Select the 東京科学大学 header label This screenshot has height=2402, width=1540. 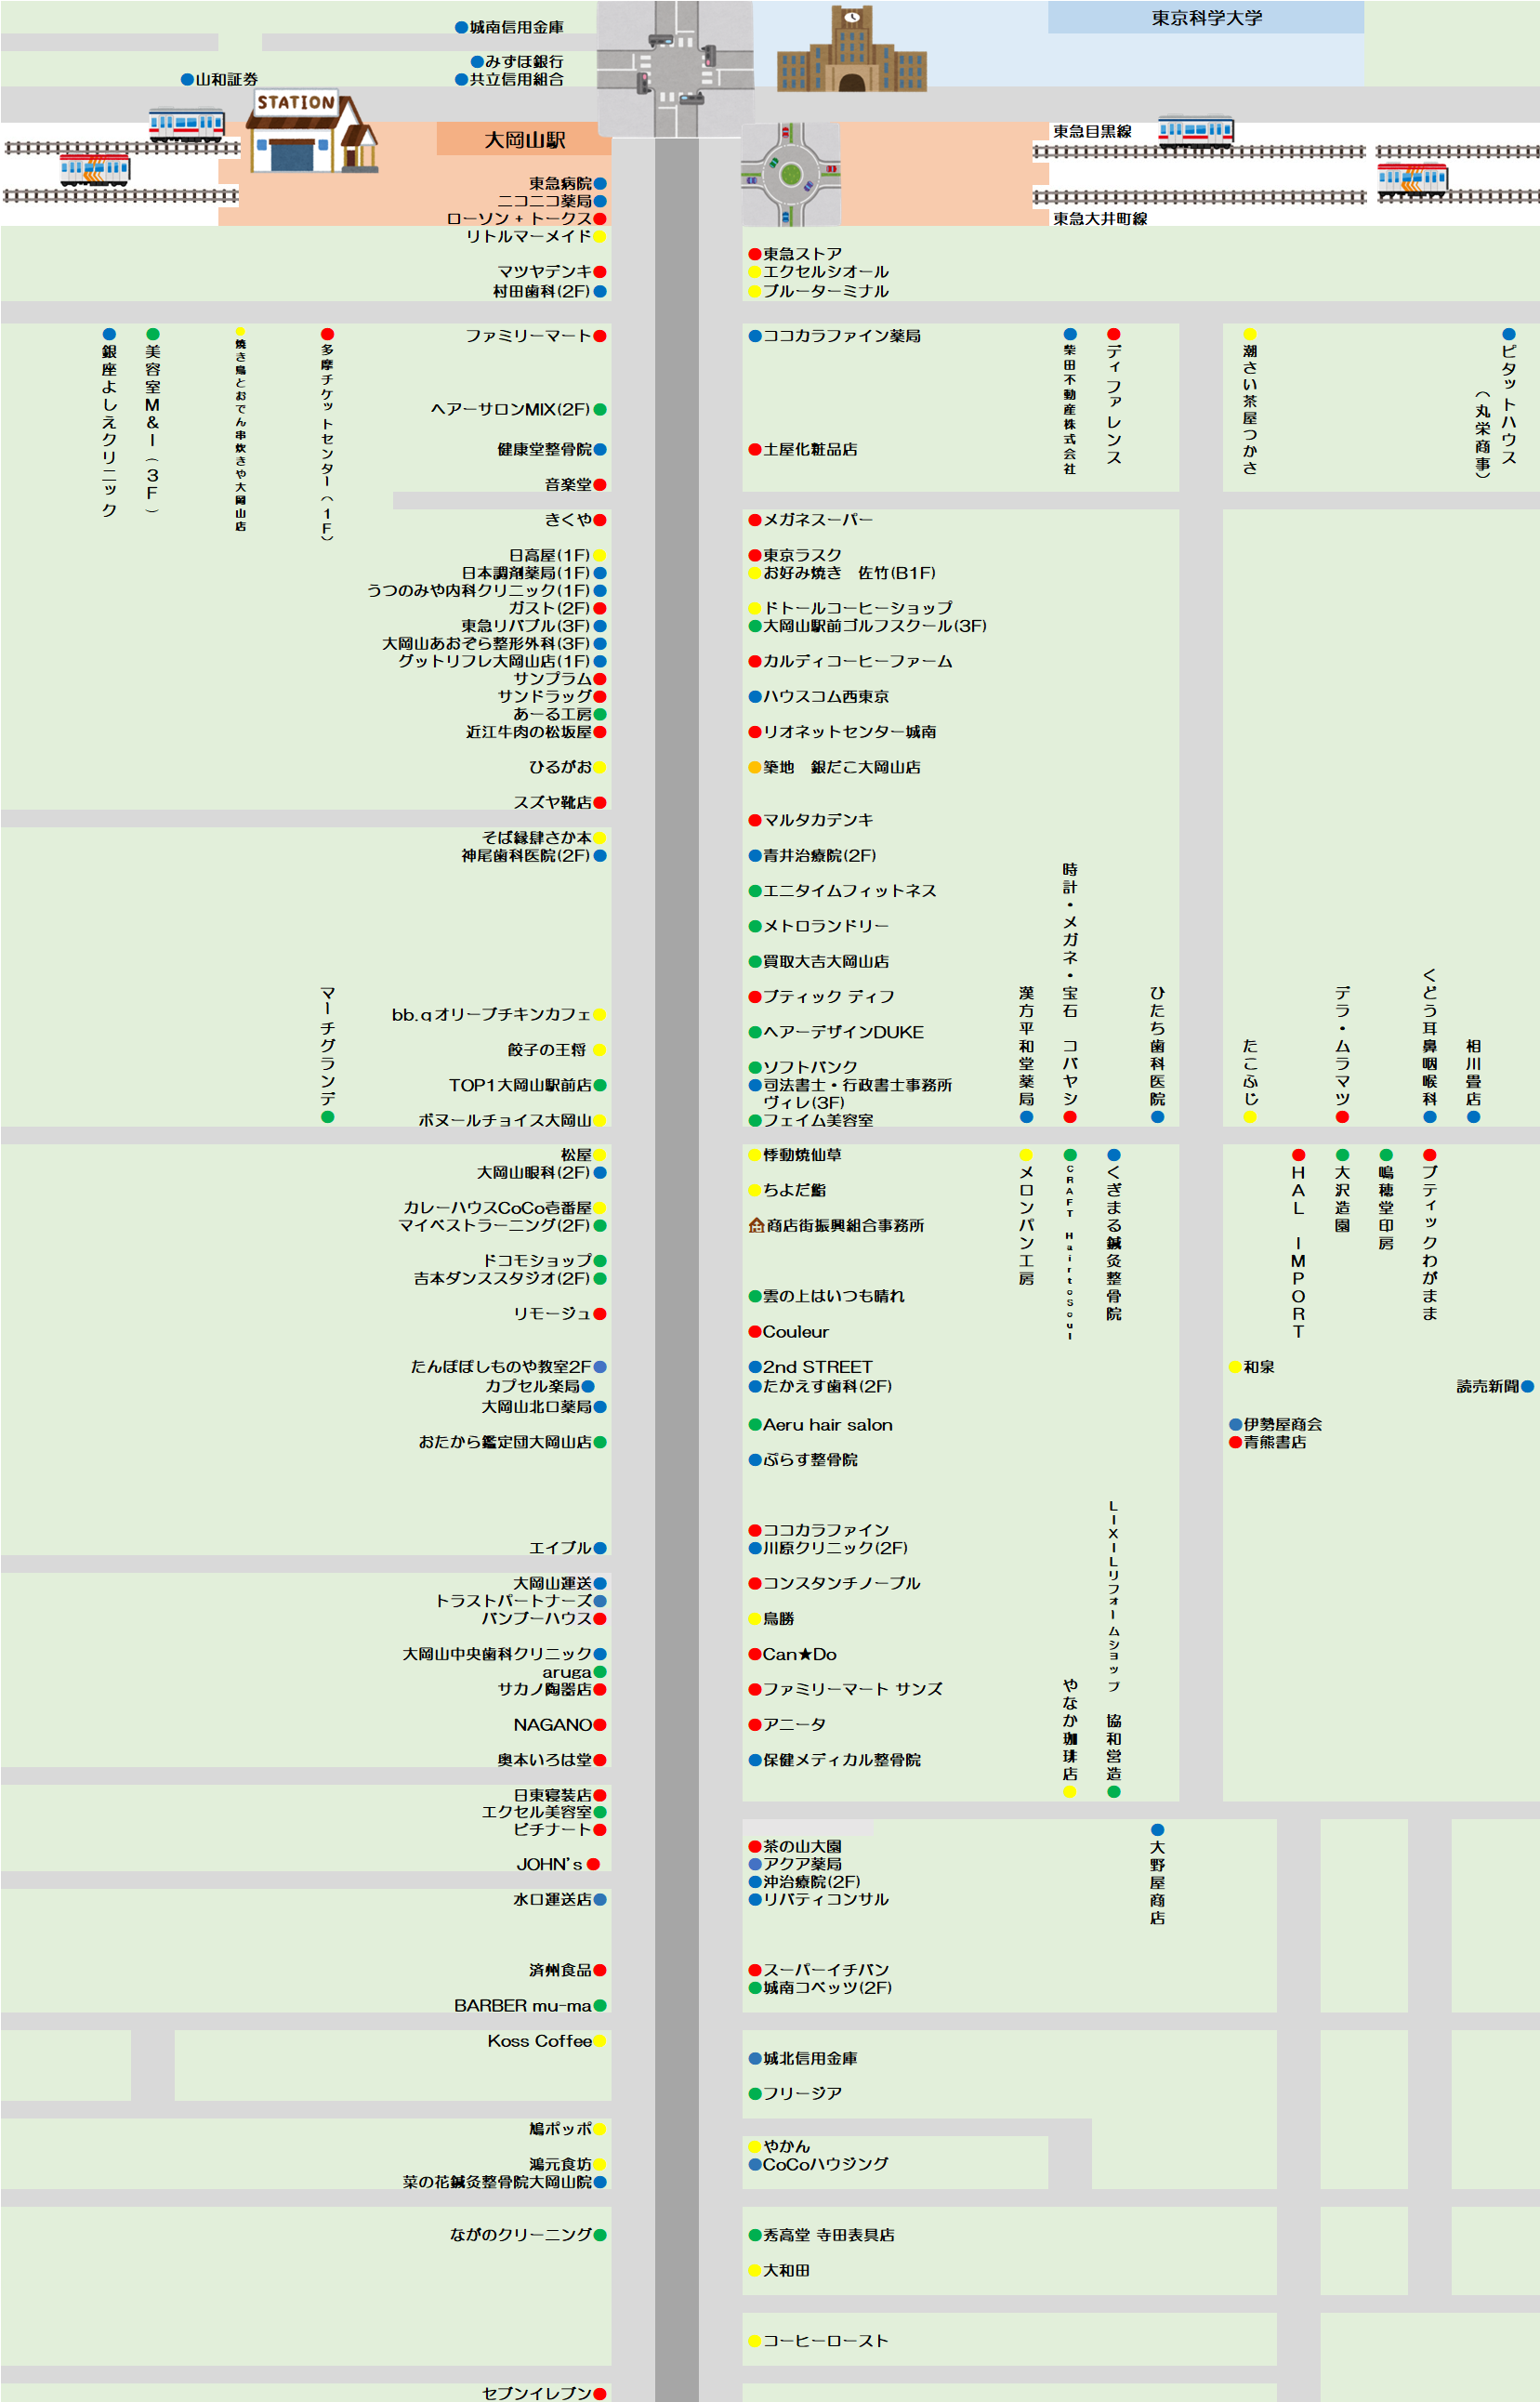[x=1206, y=18]
